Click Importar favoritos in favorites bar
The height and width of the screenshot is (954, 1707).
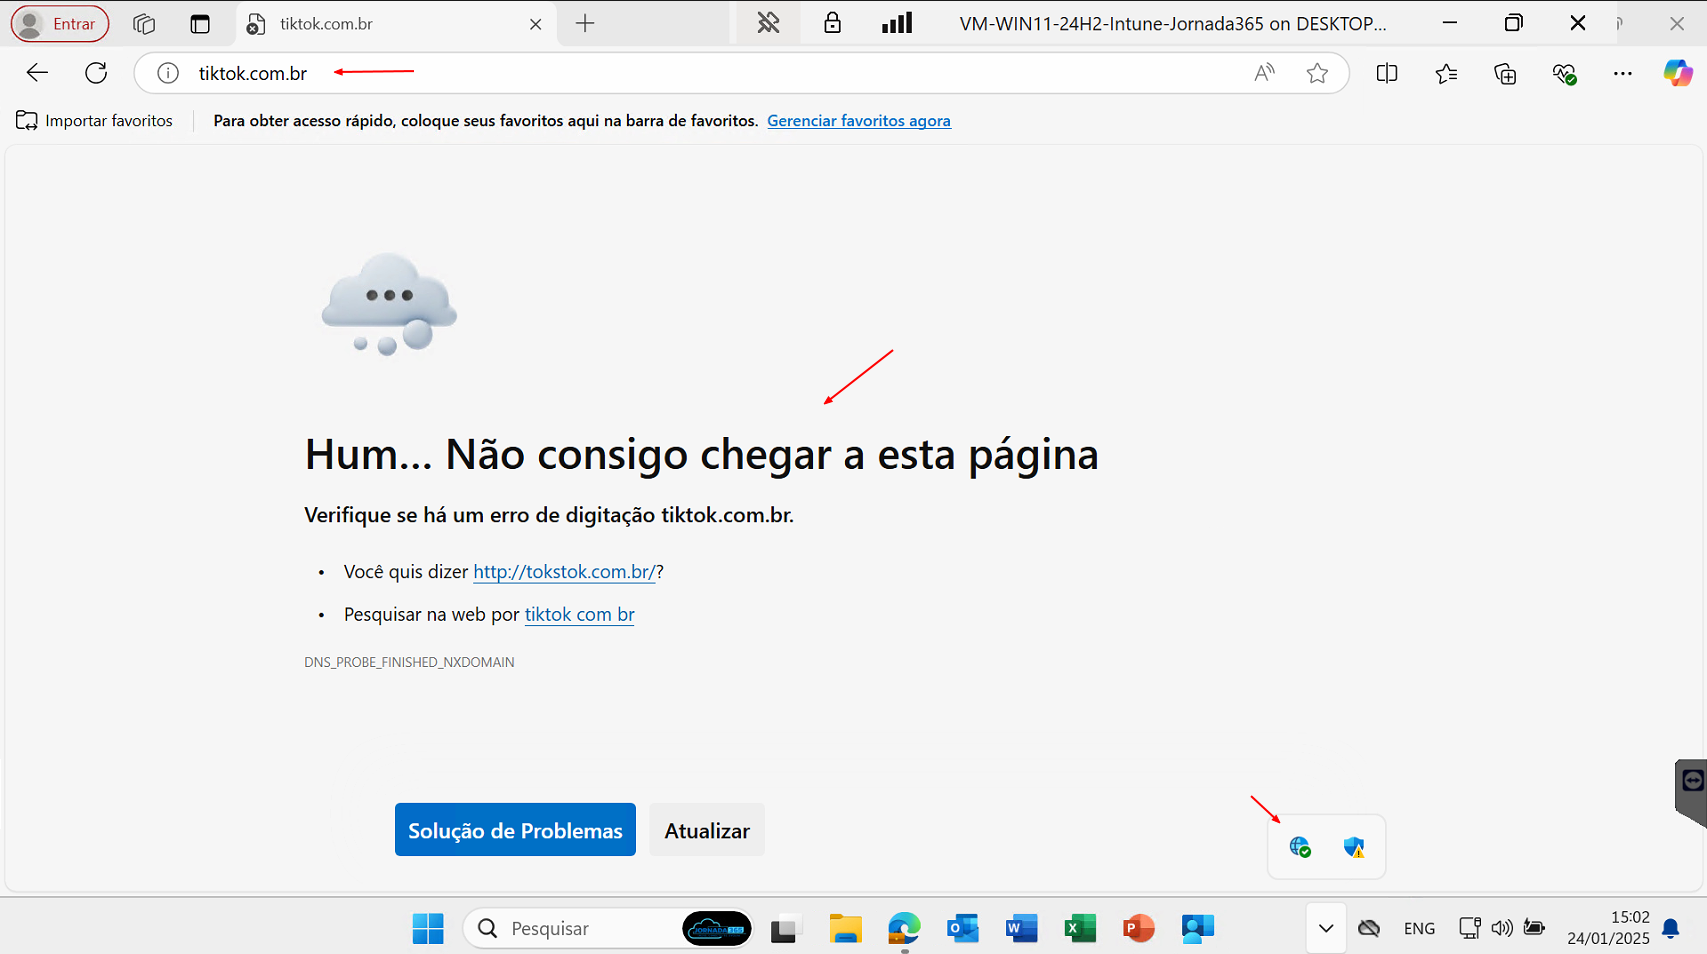(94, 120)
